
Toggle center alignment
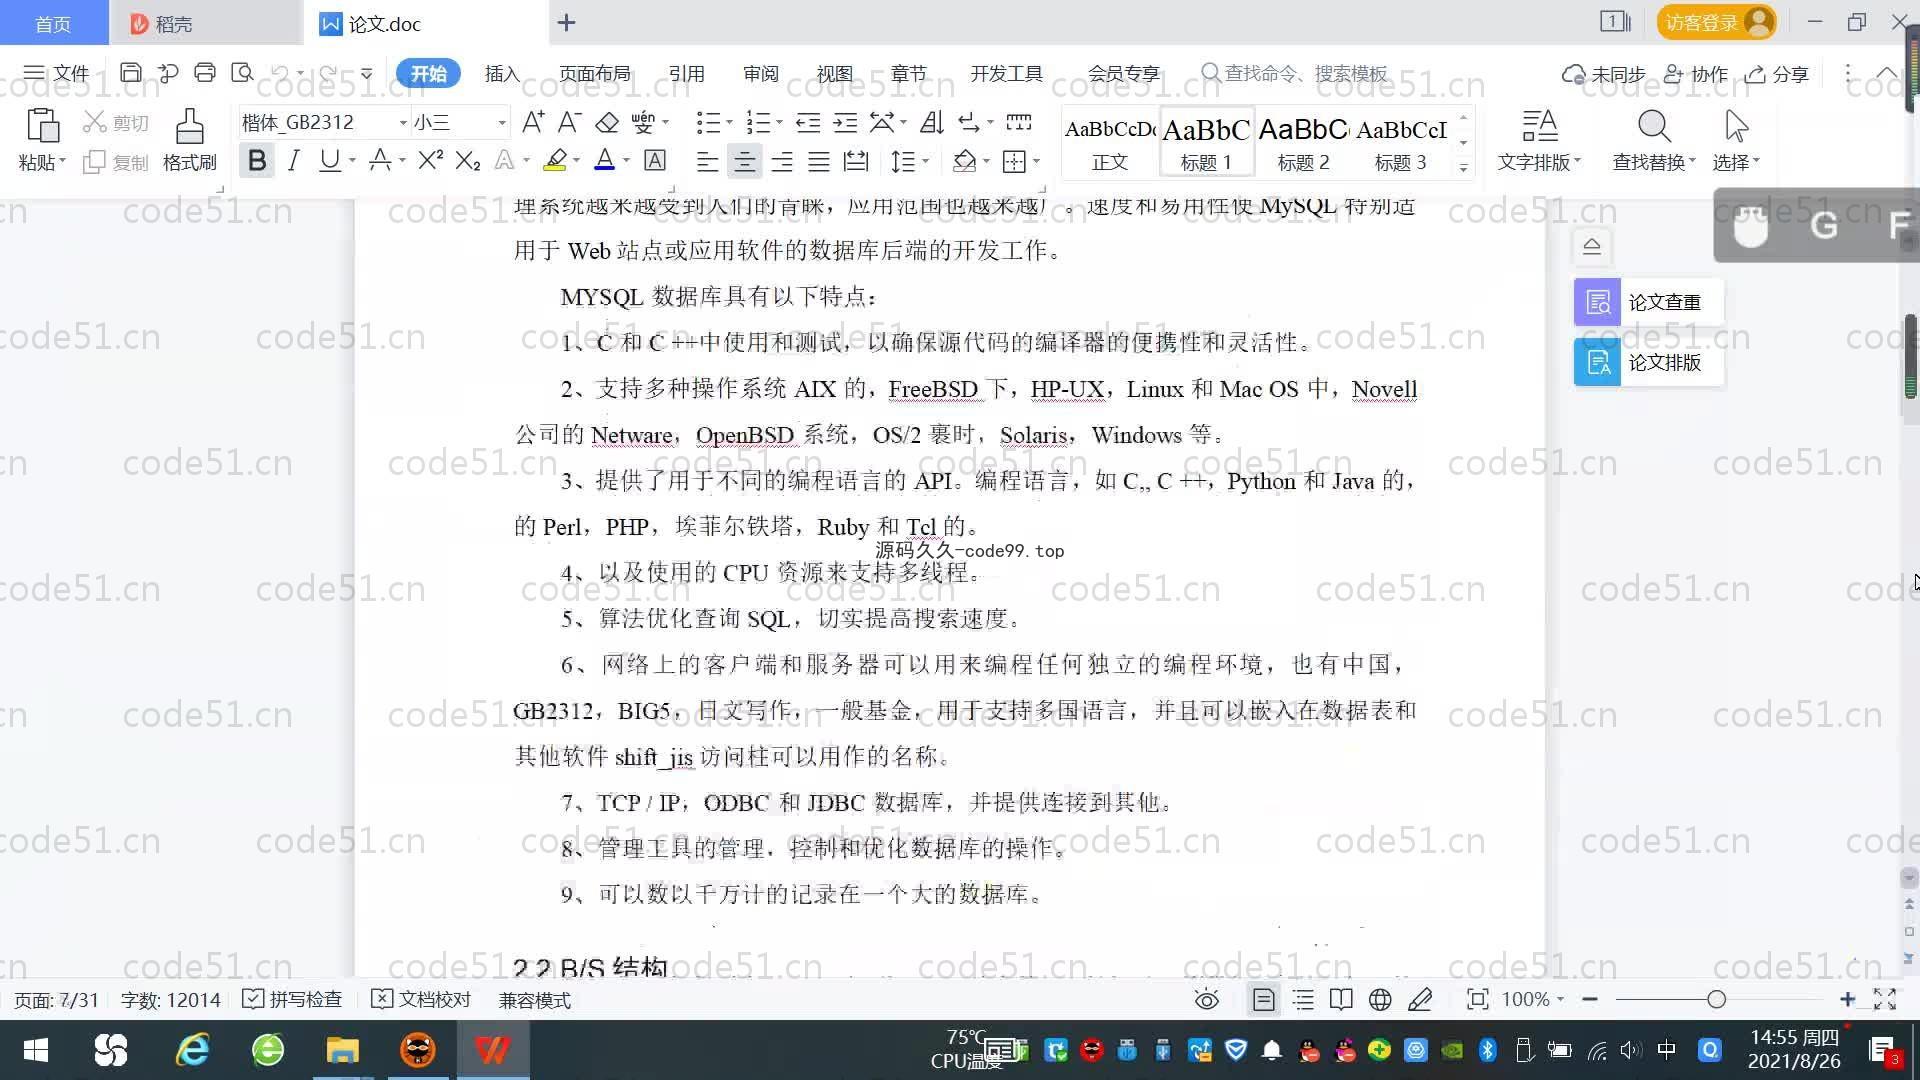click(744, 161)
